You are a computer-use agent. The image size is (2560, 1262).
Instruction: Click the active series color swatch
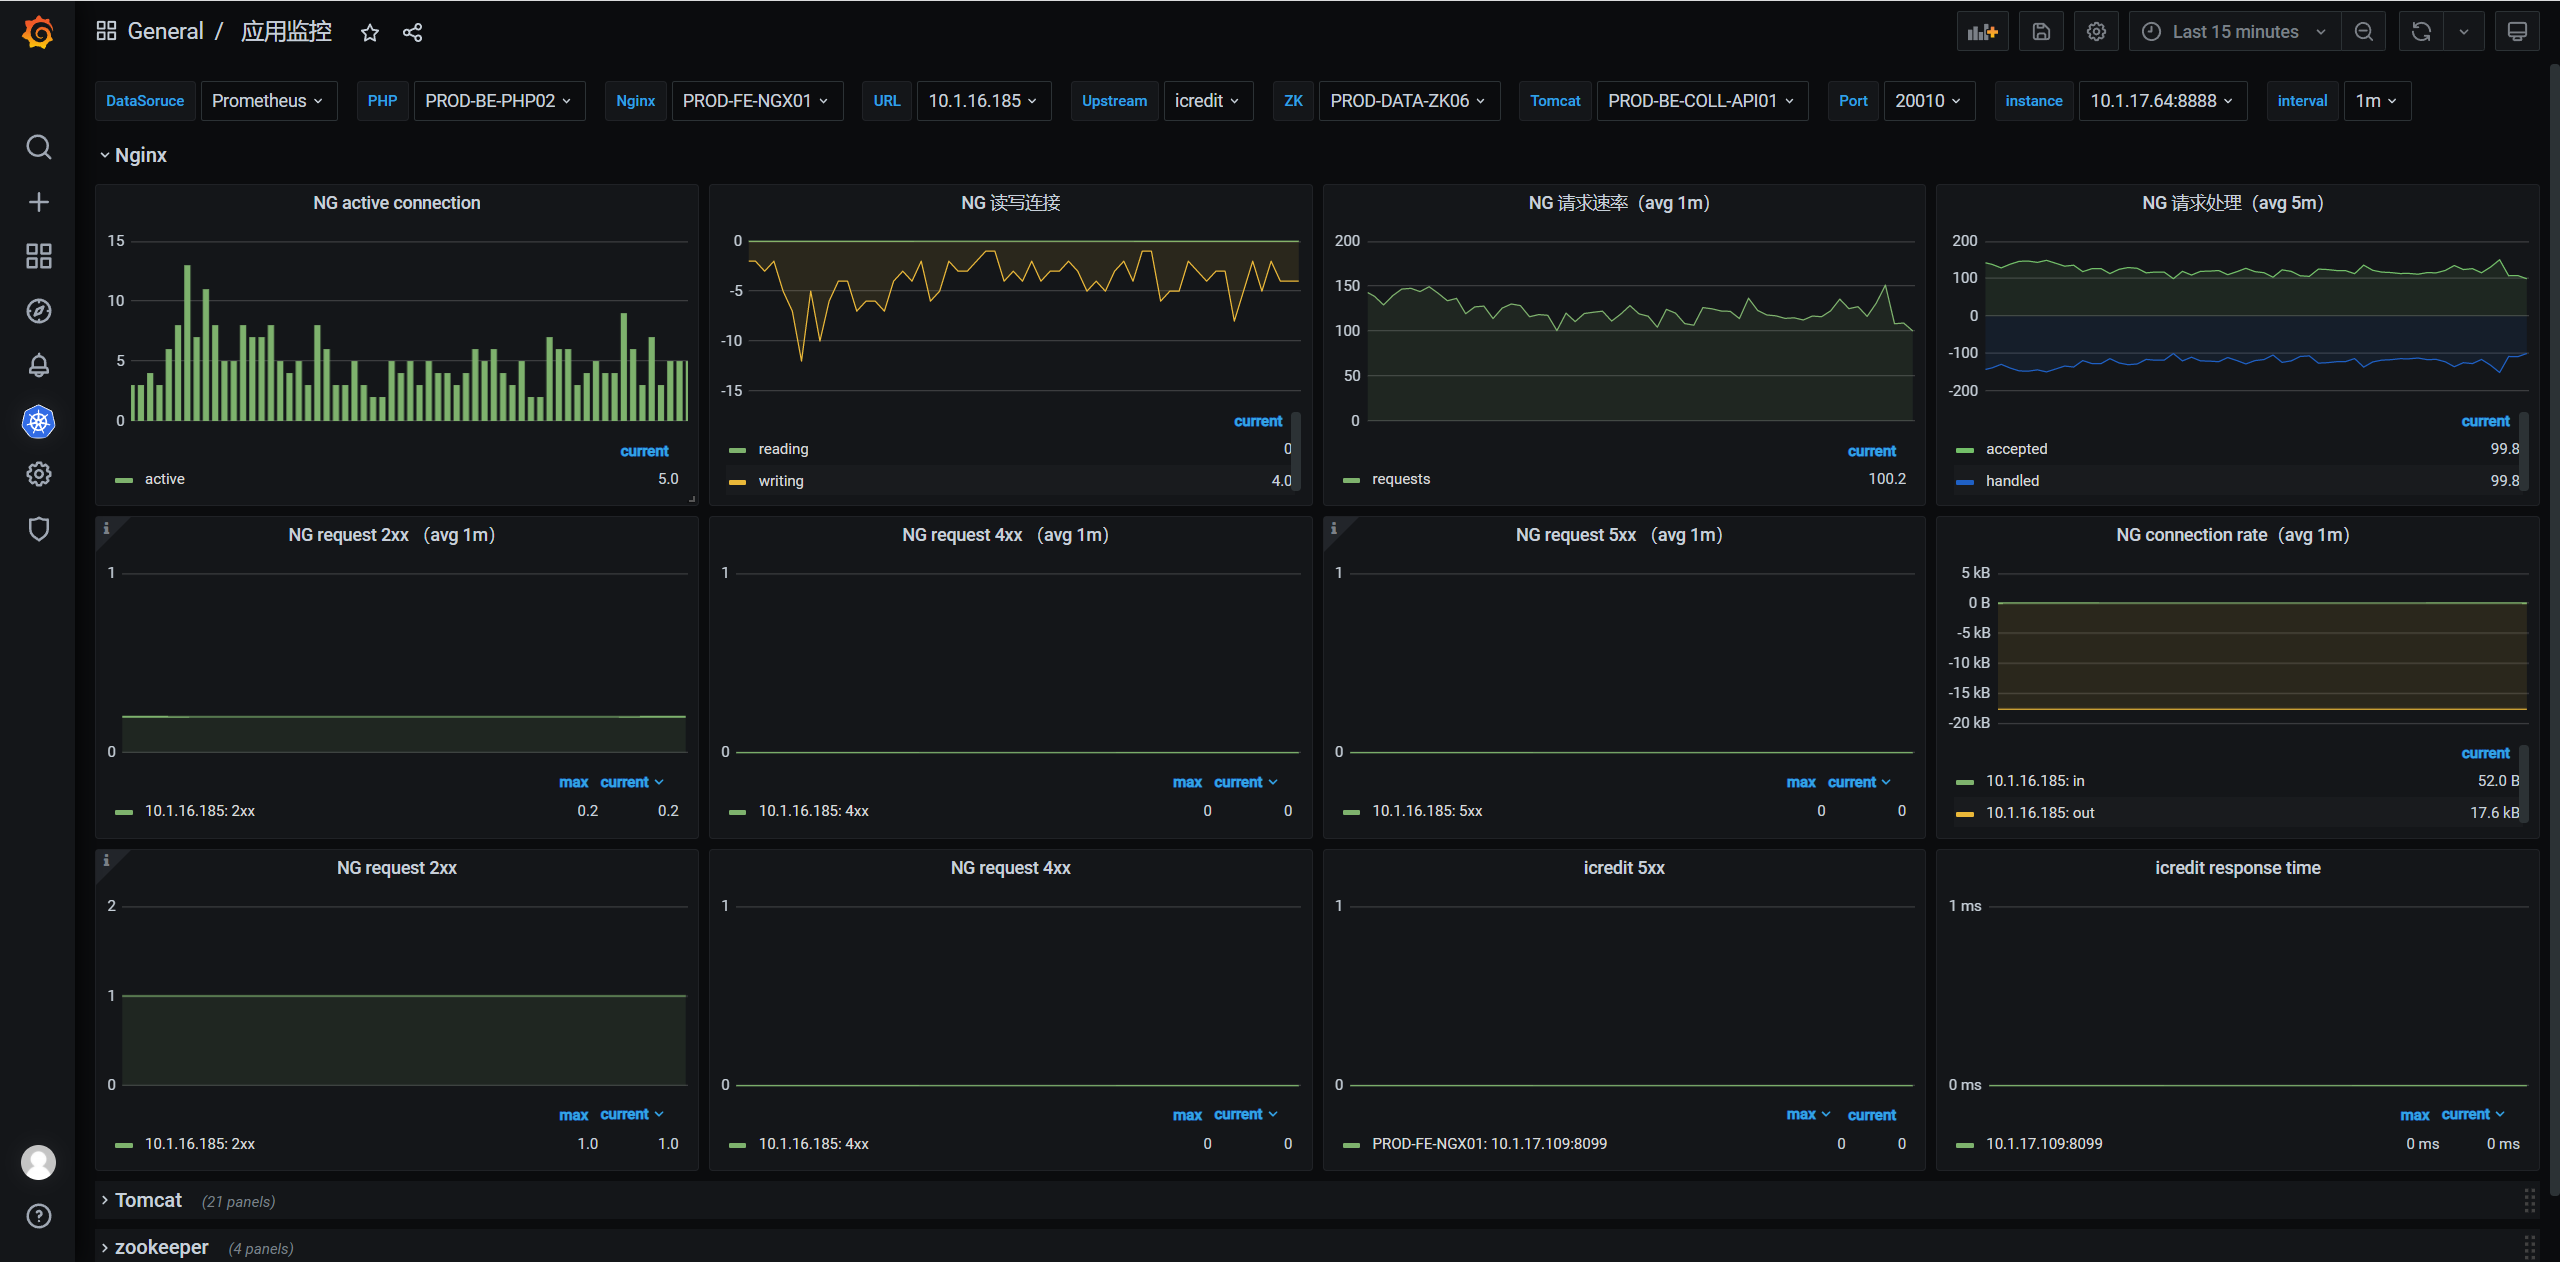124,480
